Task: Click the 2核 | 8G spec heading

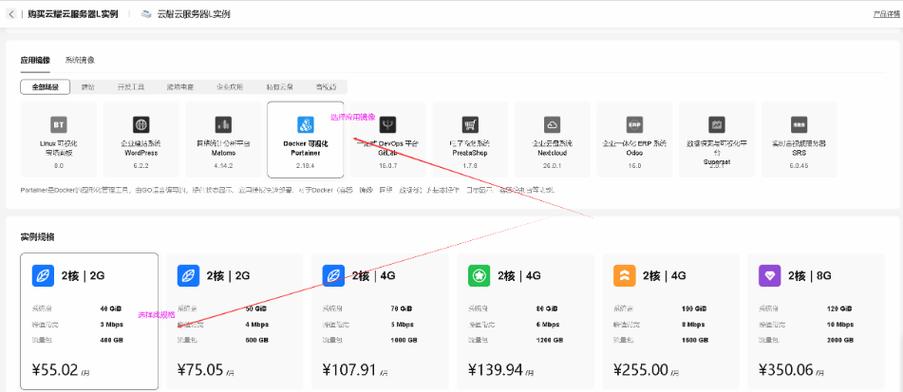Action: (x=810, y=276)
